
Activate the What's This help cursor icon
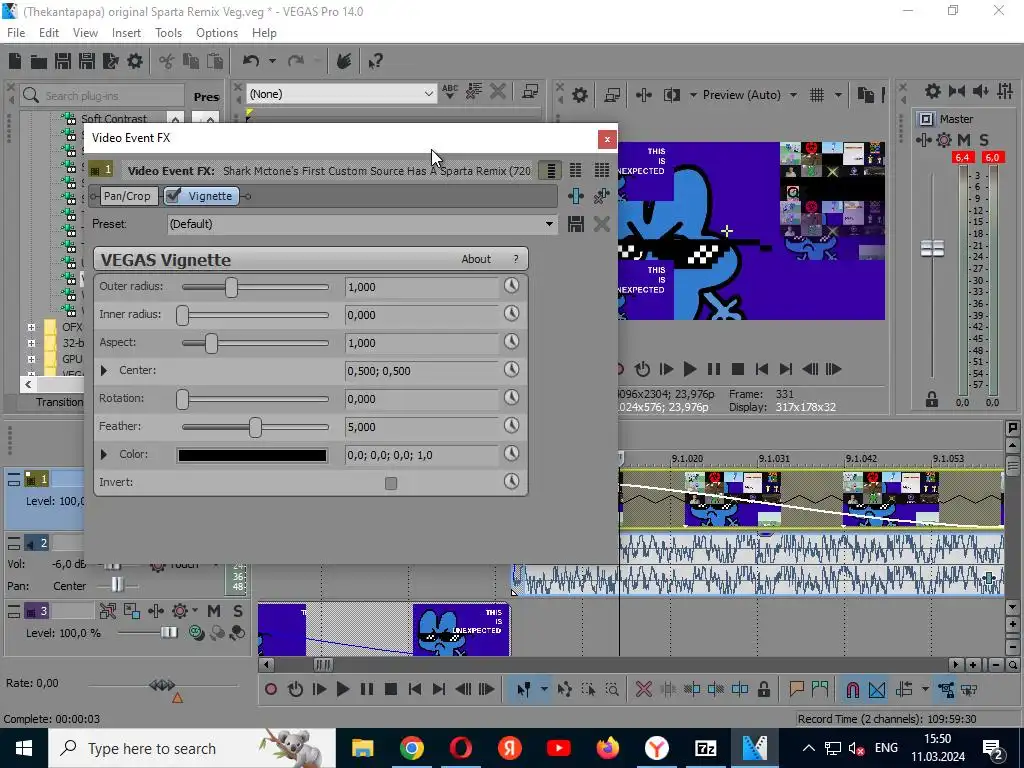pos(375,61)
